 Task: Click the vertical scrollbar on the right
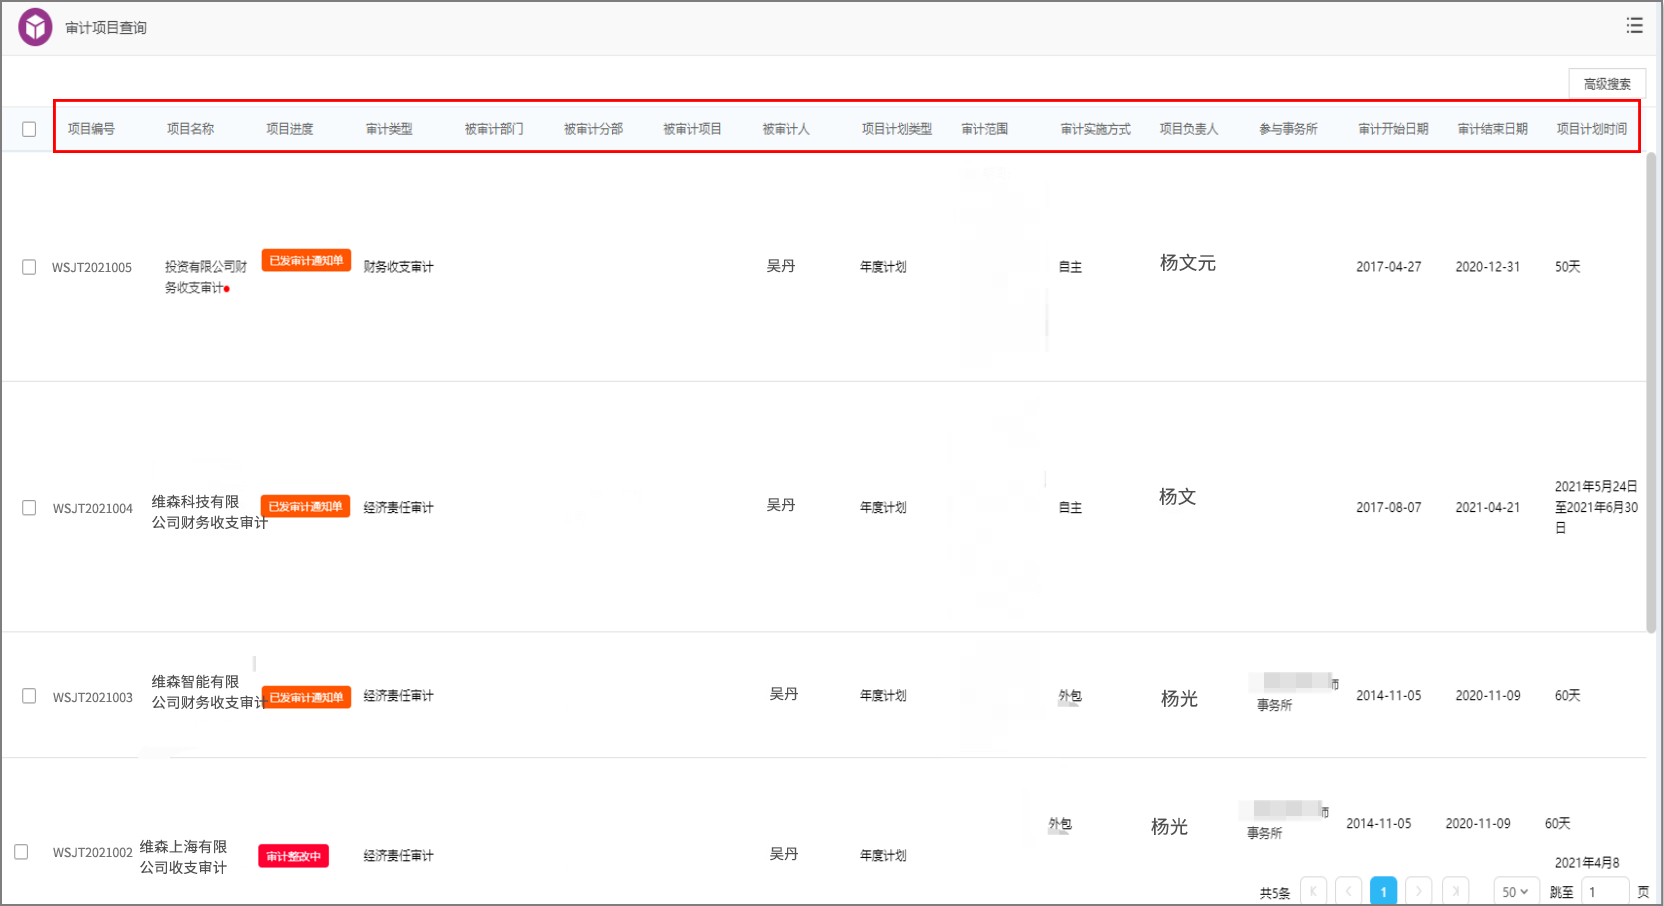tap(1651, 392)
